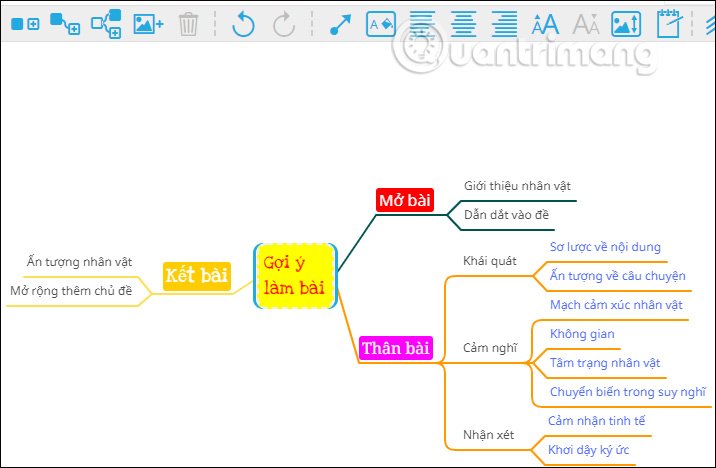Image resolution: width=716 pixels, height=468 pixels.
Task: Add a sibling topic with toolbar icon
Action: pyautogui.click(x=25, y=24)
